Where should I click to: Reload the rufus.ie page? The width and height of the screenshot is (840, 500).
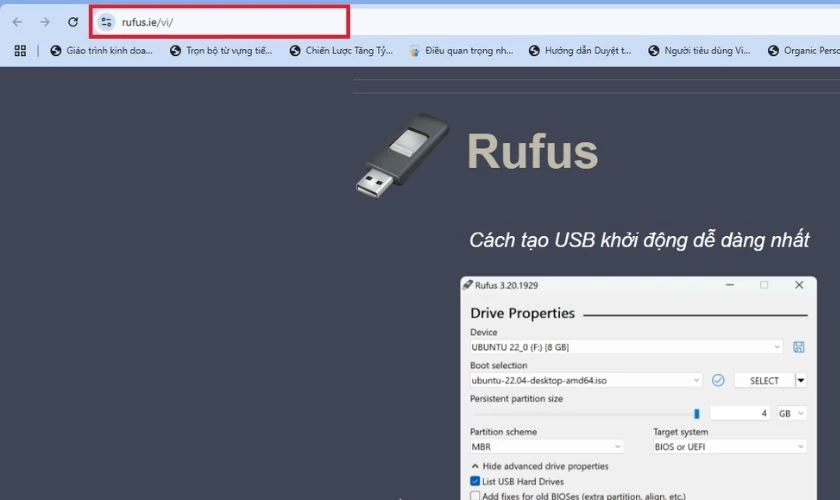[x=73, y=22]
